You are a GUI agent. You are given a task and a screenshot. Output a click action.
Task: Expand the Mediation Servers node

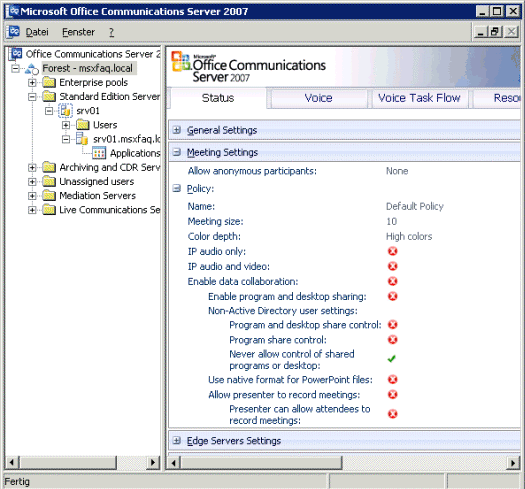(x=32, y=196)
